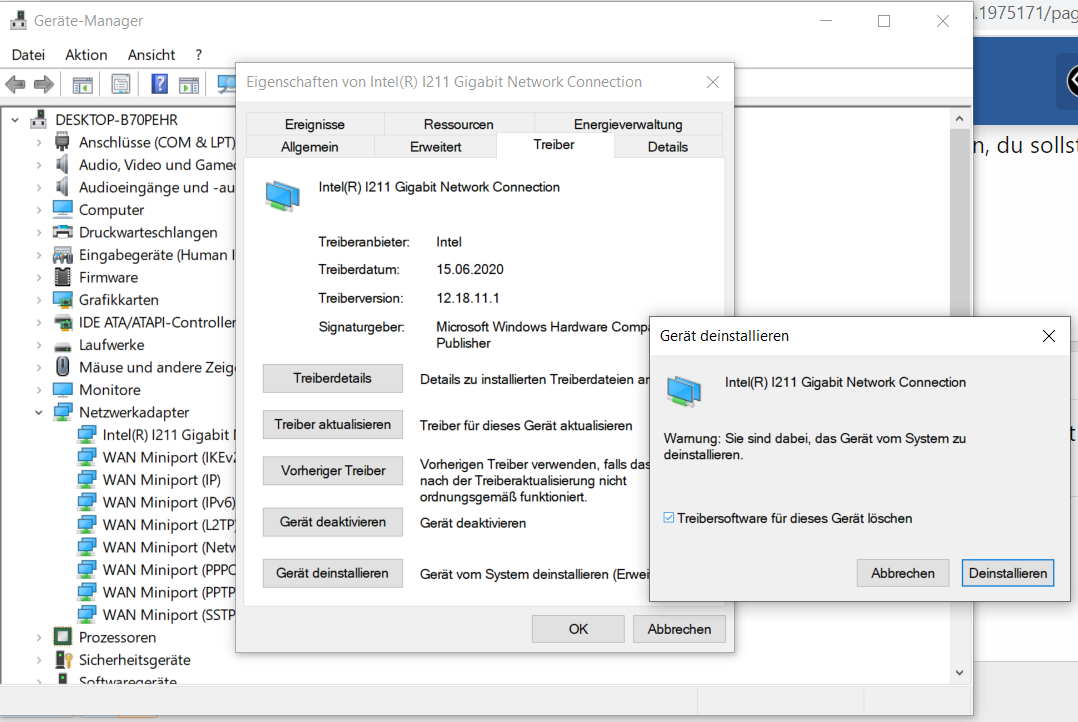
Task: Switch to the Ressourcen tab
Action: 459,124
